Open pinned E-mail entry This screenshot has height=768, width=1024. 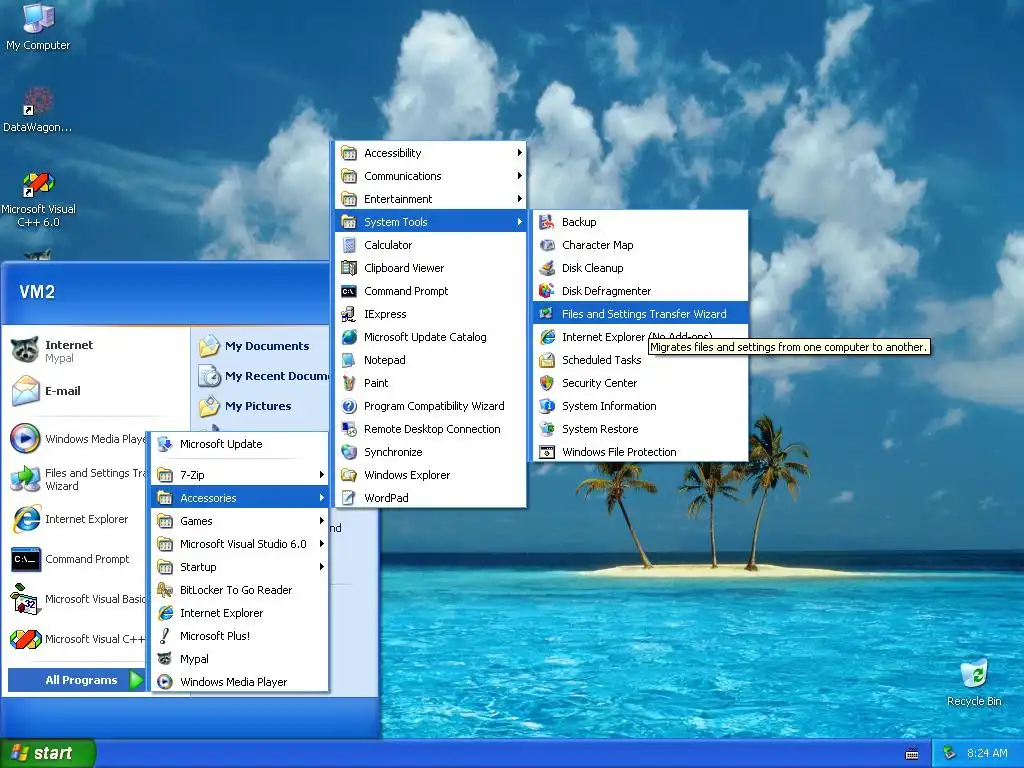[97, 391]
